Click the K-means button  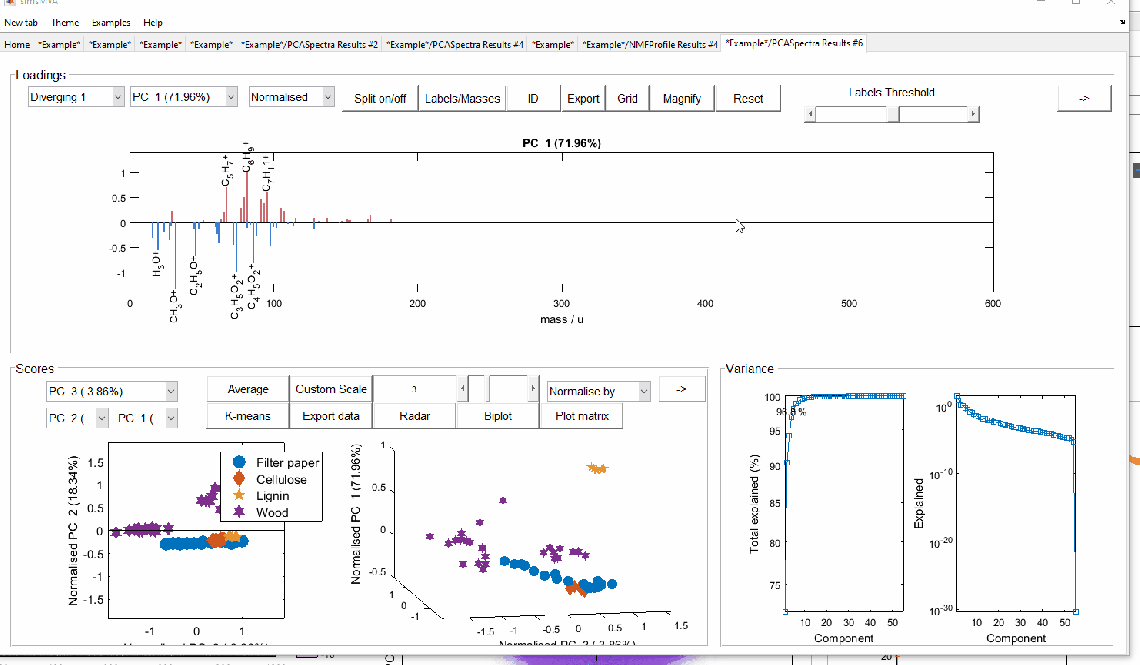tap(247, 416)
